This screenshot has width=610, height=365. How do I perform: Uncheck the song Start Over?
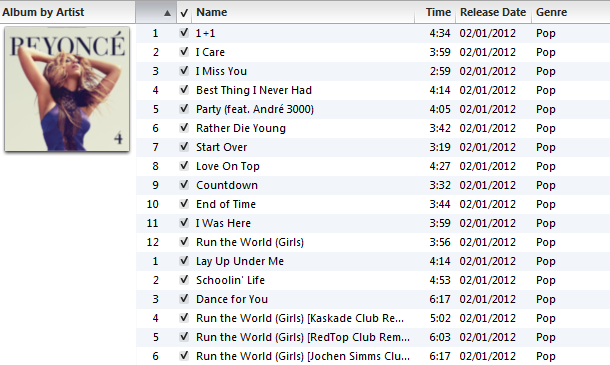(x=184, y=147)
